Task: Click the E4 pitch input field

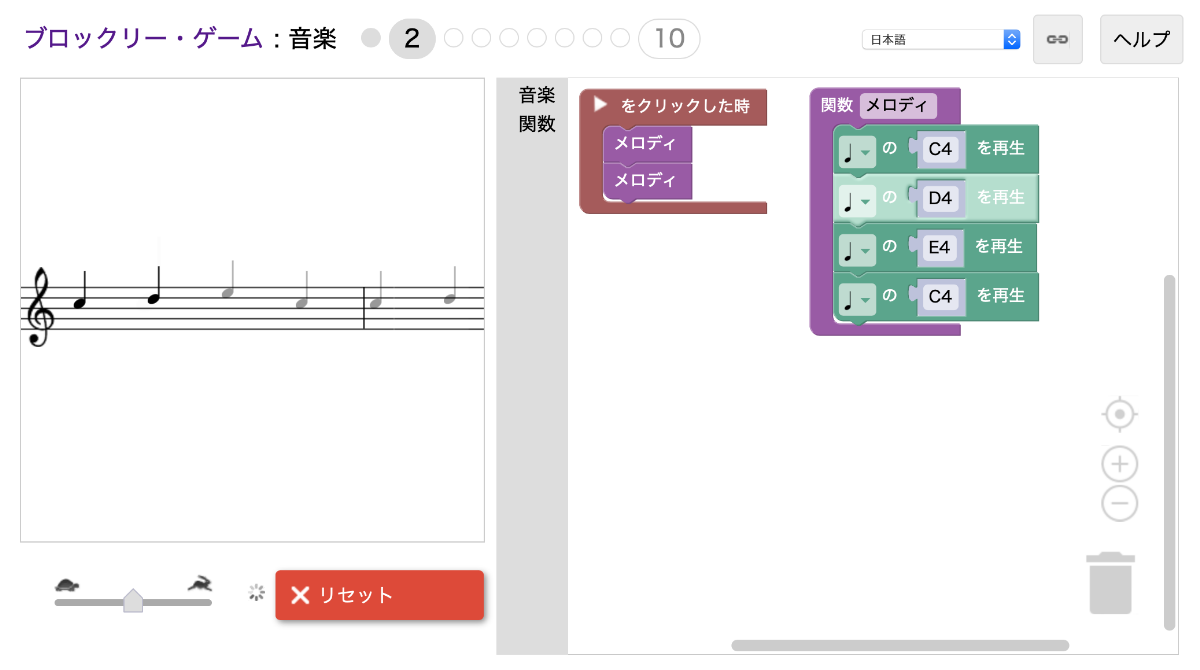Action: [939, 247]
